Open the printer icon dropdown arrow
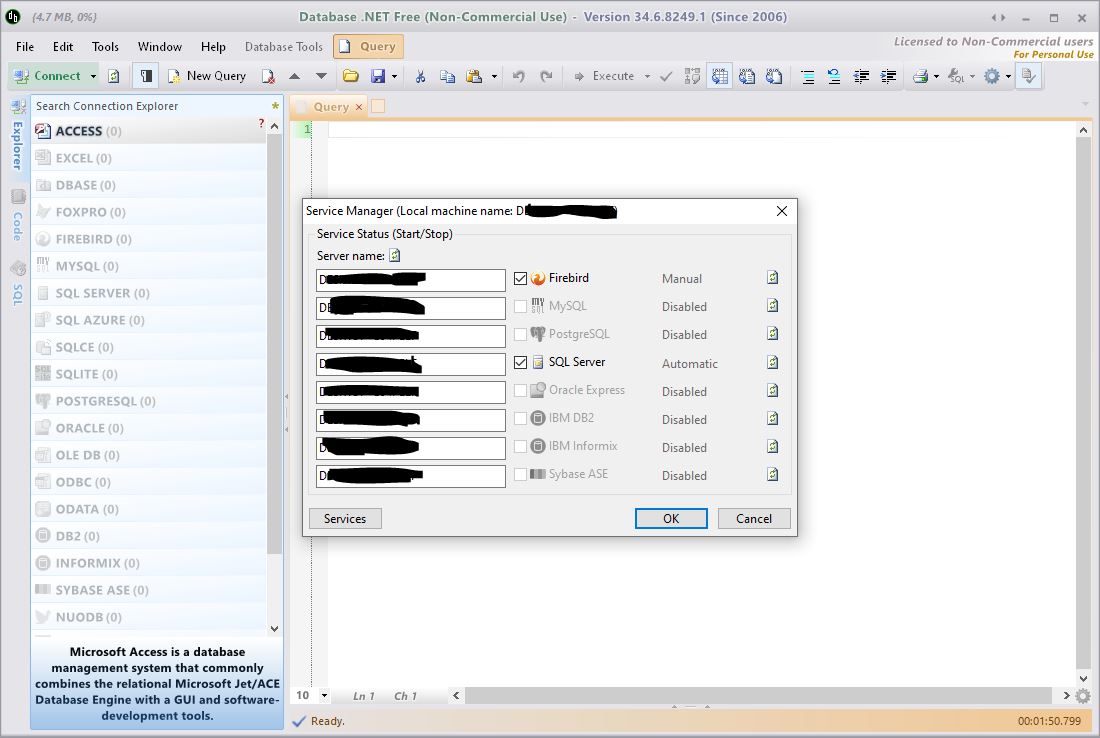Screen dimensions: 1100x738 936,76
